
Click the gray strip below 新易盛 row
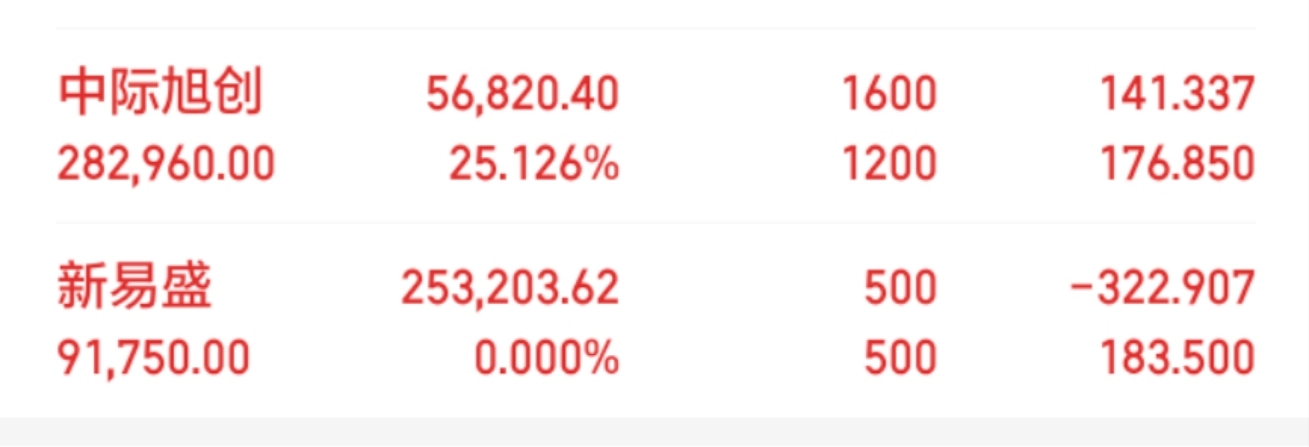click(654, 432)
